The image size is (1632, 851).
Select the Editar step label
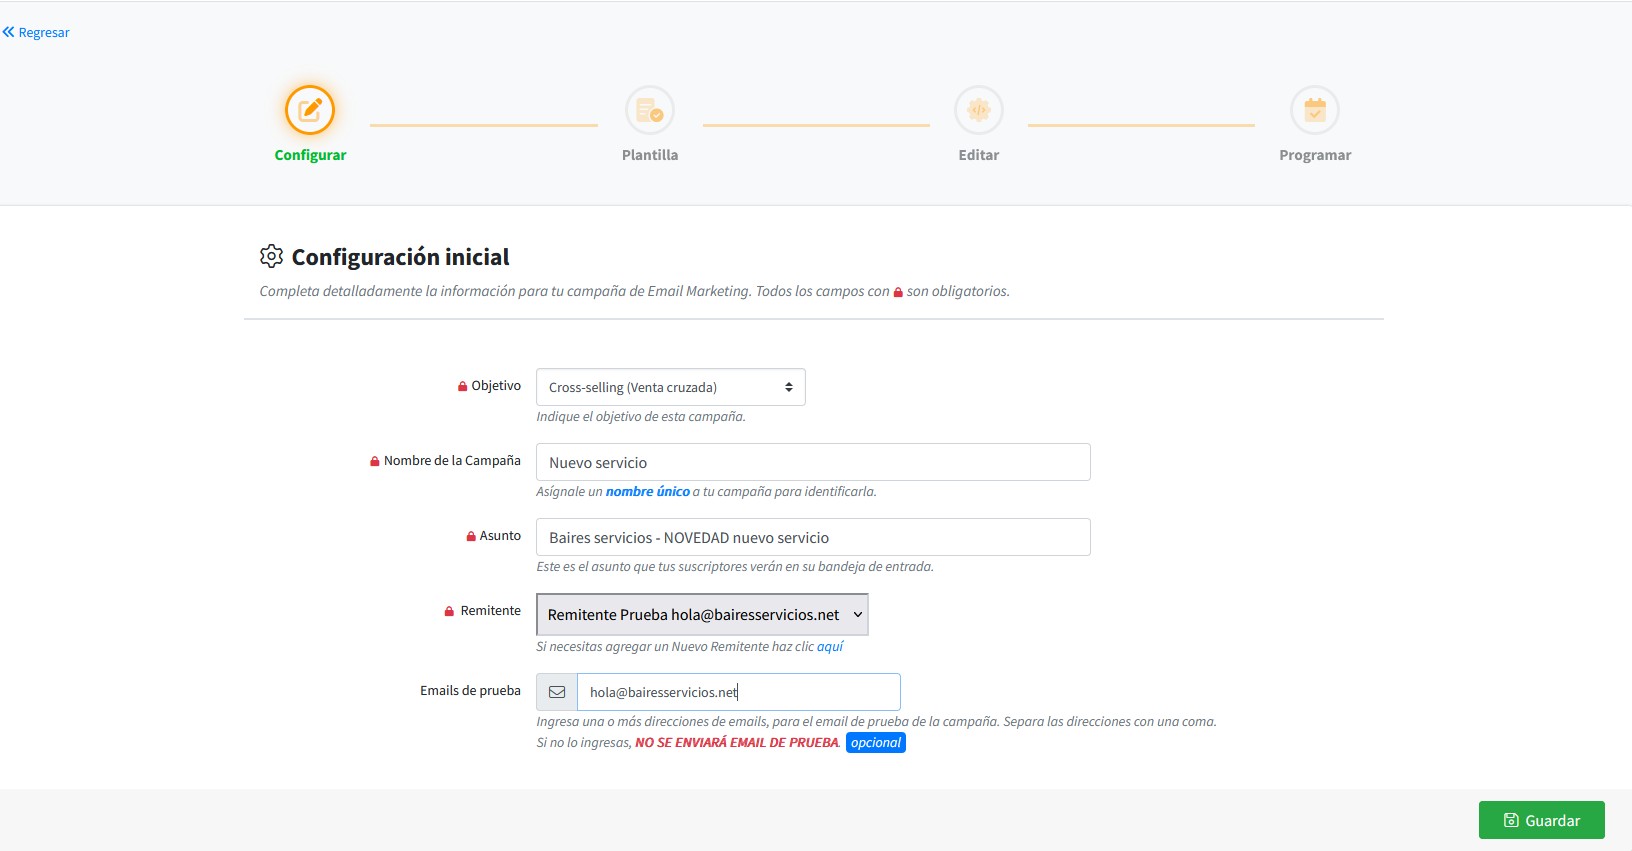[978, 155]
